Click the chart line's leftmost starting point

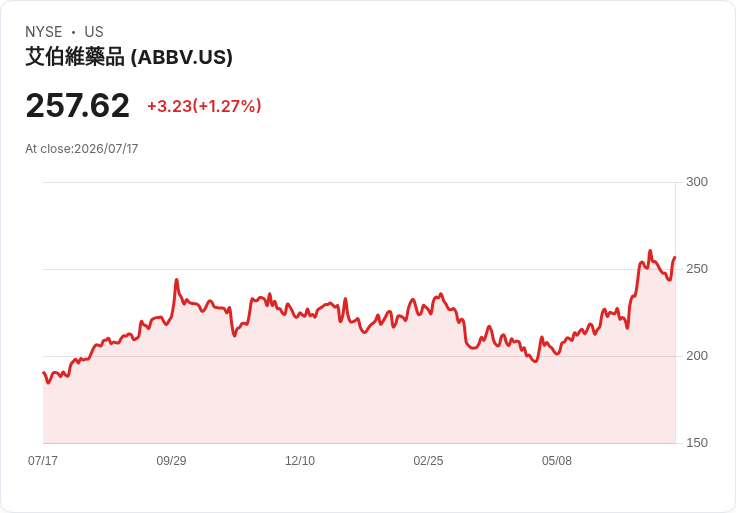pos(44,372)
